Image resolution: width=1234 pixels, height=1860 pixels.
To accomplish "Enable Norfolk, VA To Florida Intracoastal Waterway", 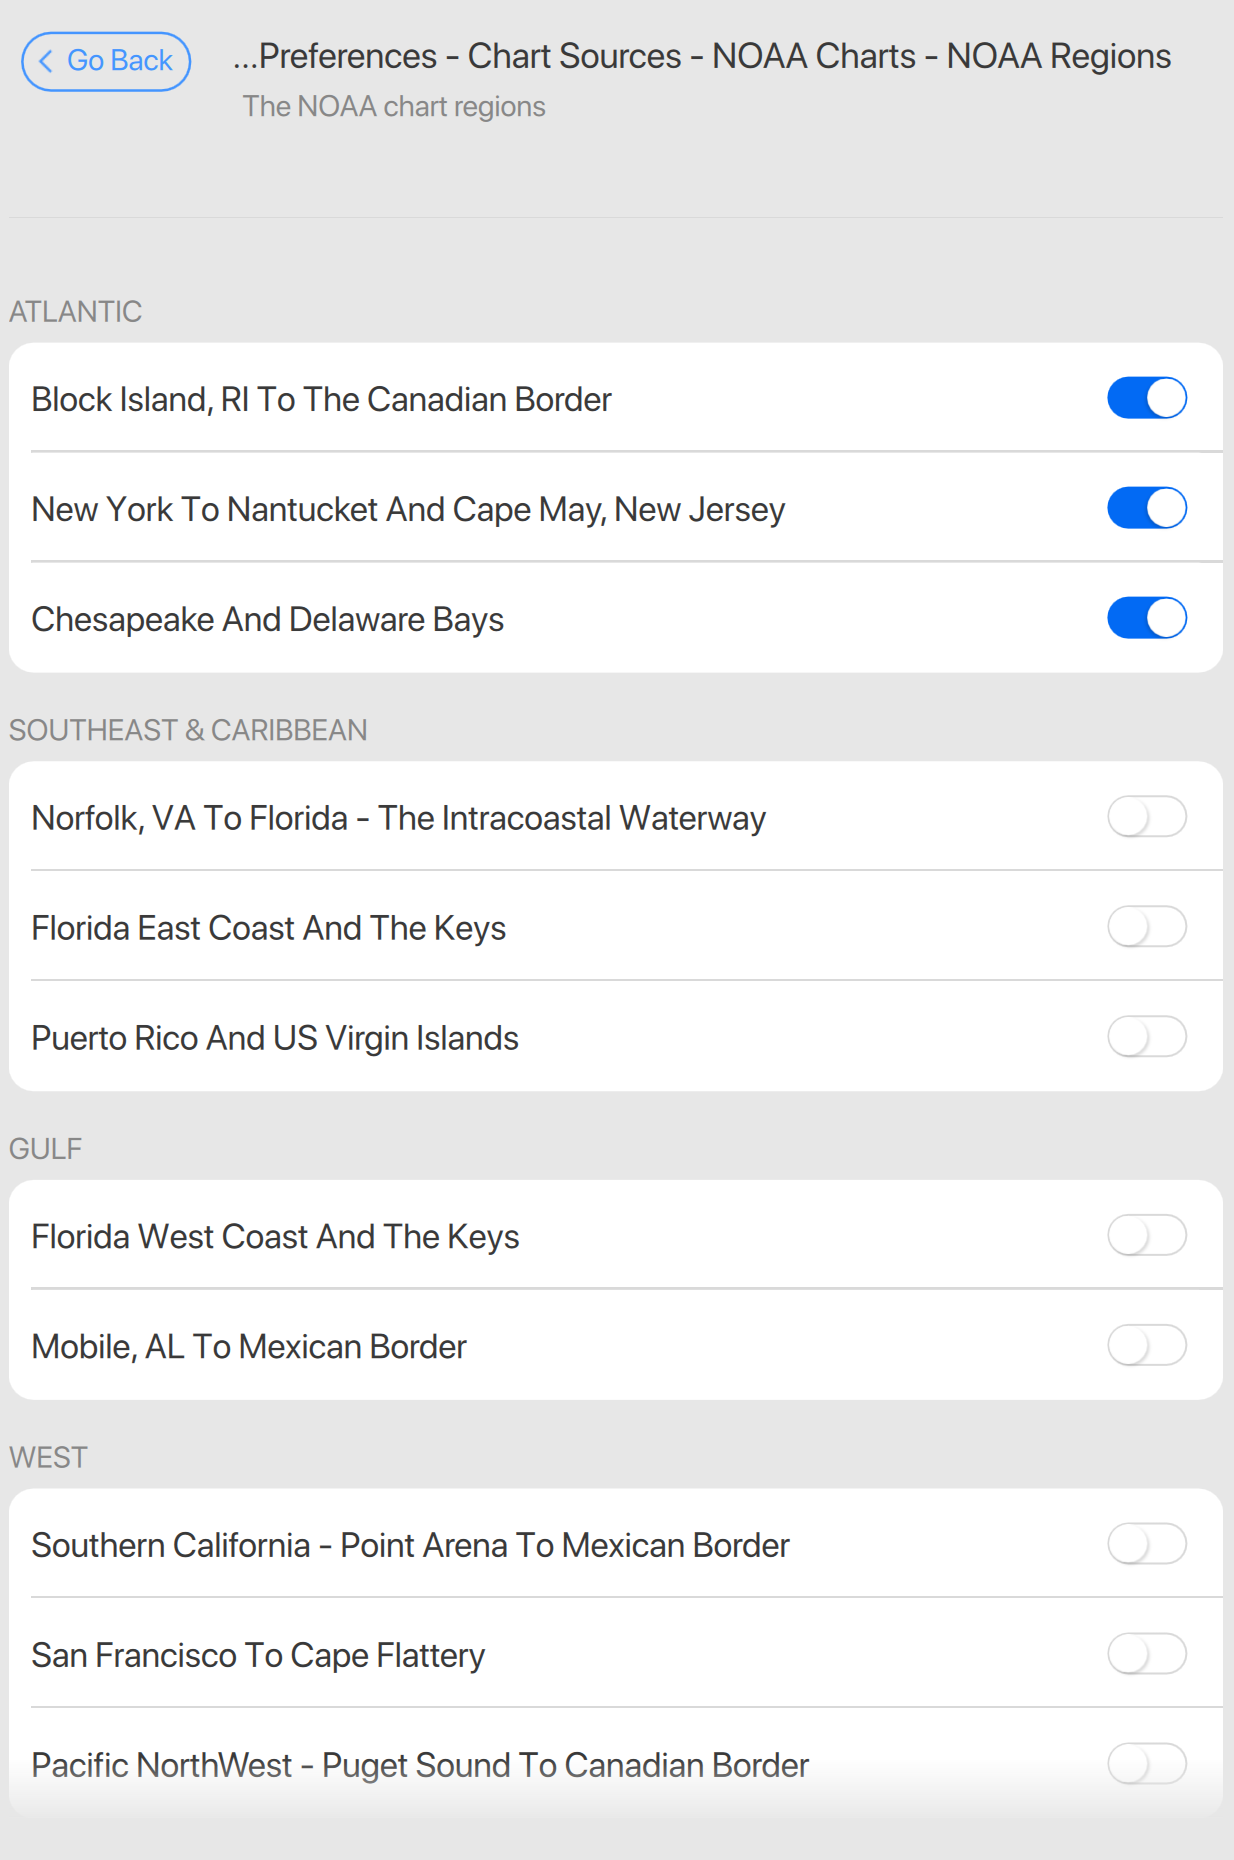I will 1146,817.
